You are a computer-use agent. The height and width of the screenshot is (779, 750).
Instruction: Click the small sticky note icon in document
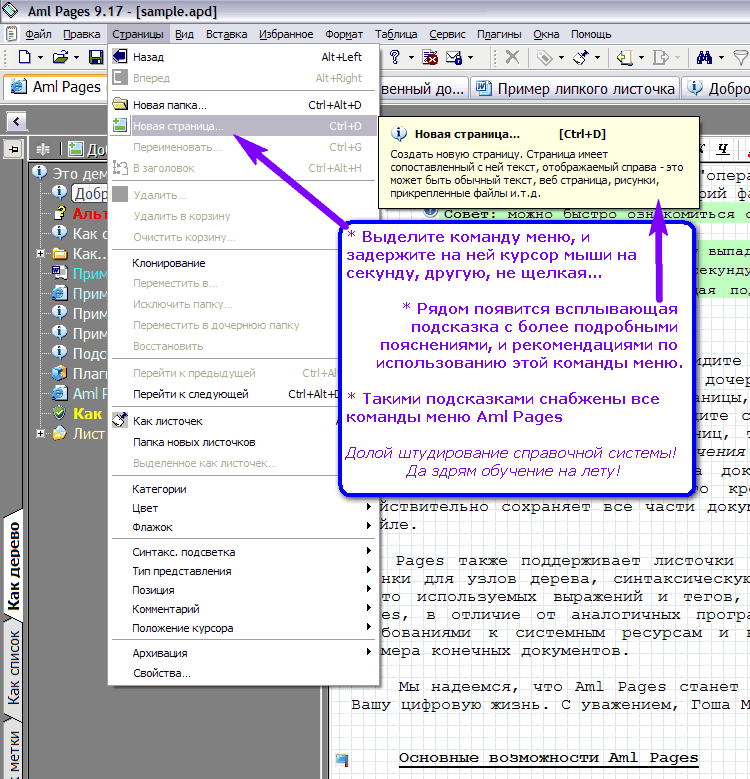coord(342,759)
